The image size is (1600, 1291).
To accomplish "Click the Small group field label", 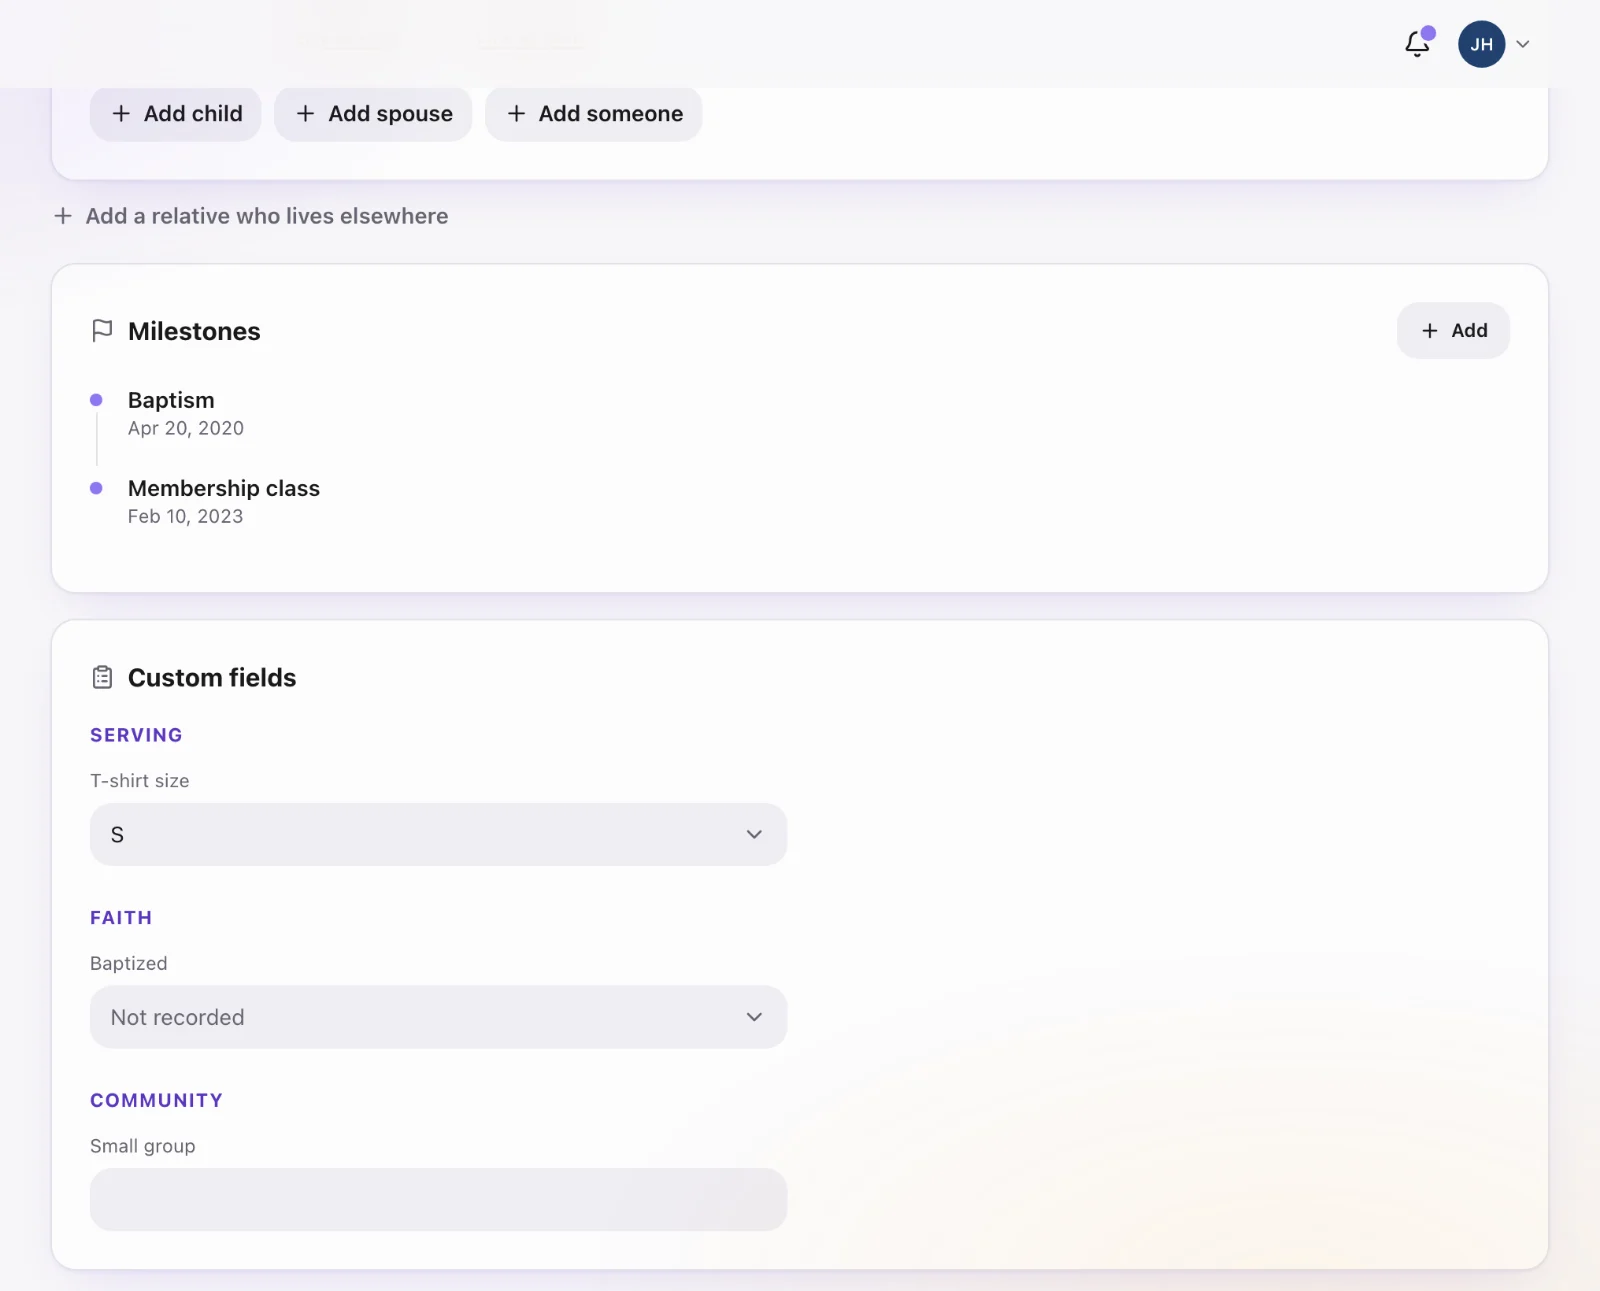I will pyautogui.click(x=143, y=1146).
